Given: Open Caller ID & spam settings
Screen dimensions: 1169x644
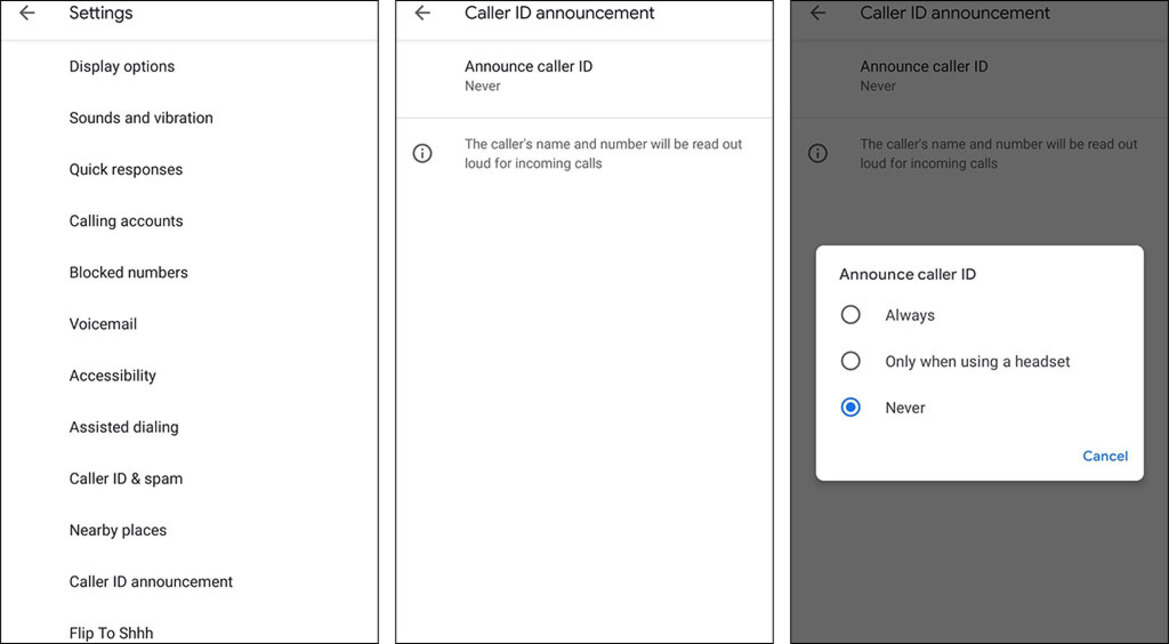Looking at the screenshot, I should tap(189, 478).
